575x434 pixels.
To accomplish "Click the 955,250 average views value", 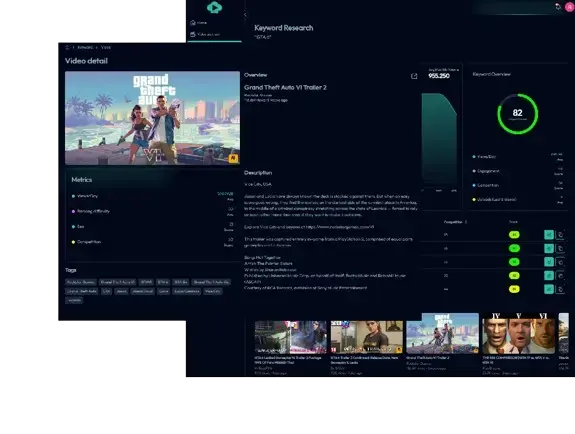I will tap(439, 76).
